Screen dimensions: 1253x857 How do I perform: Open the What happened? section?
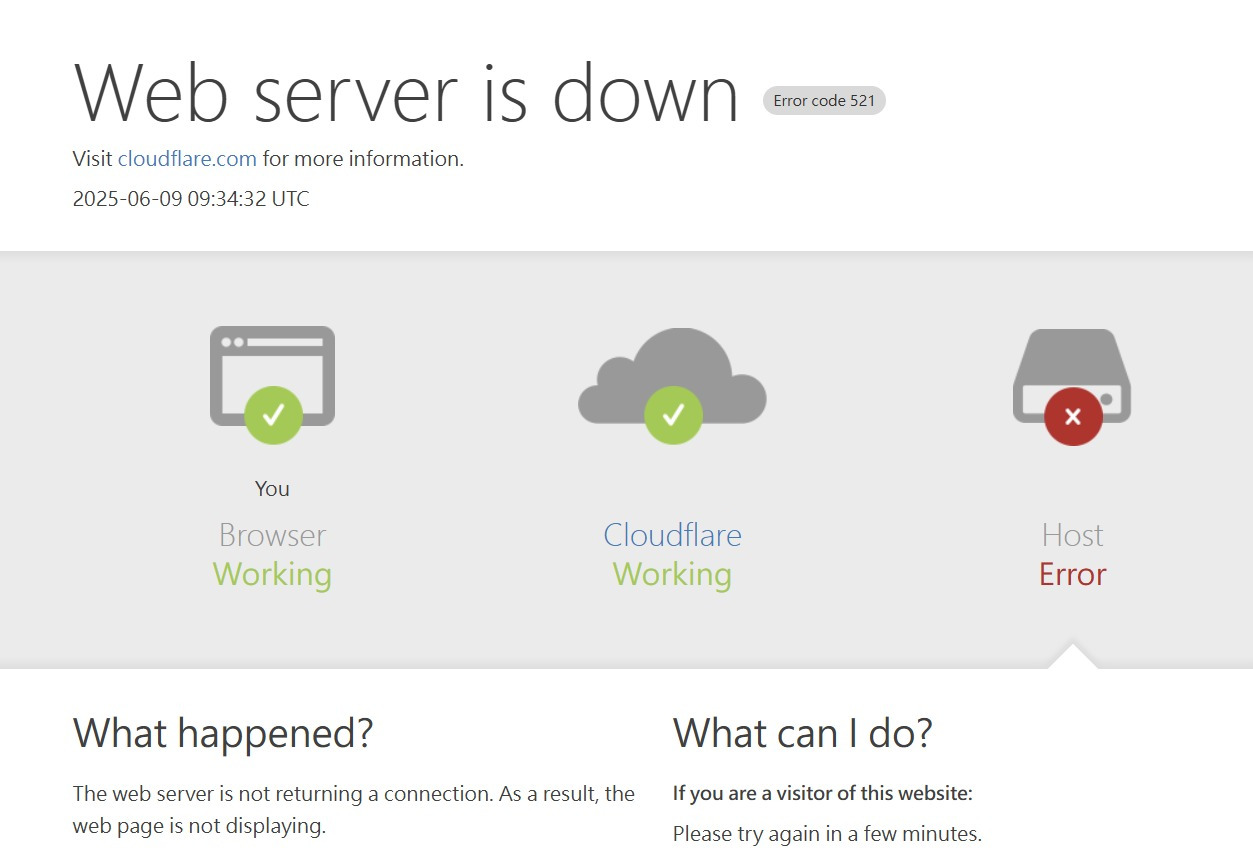point(222,733)
